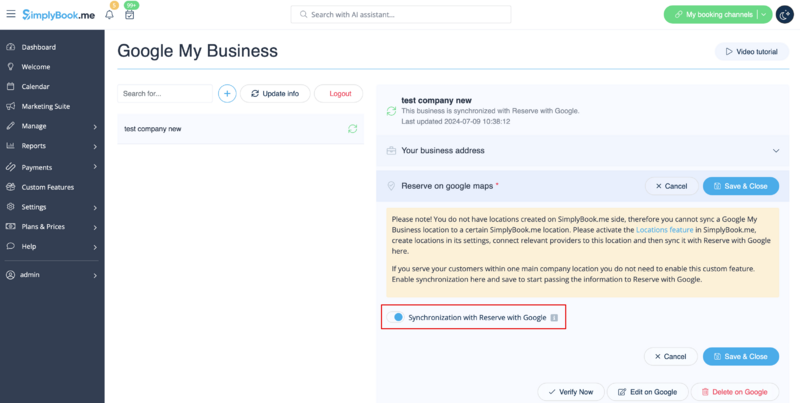
Task: Click the Custom Features gift icon
Action: (x=10, y=187)
